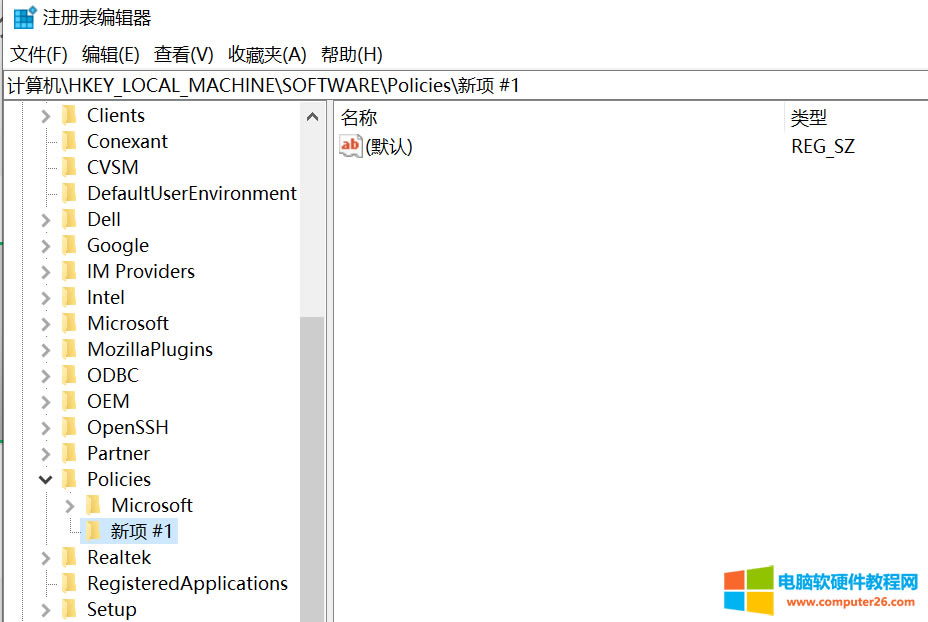Open the 文件(F) menu
Screen dimensions: 928x622
(x=39, y=54)
